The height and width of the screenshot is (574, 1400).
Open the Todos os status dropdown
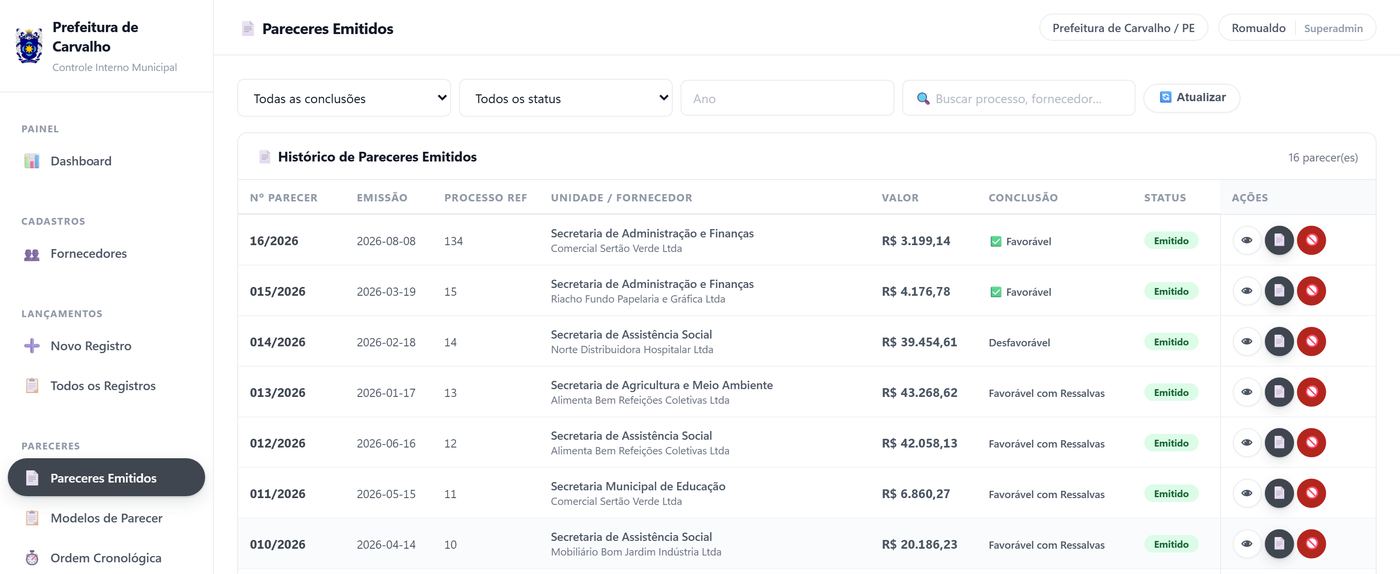[566, 98]
